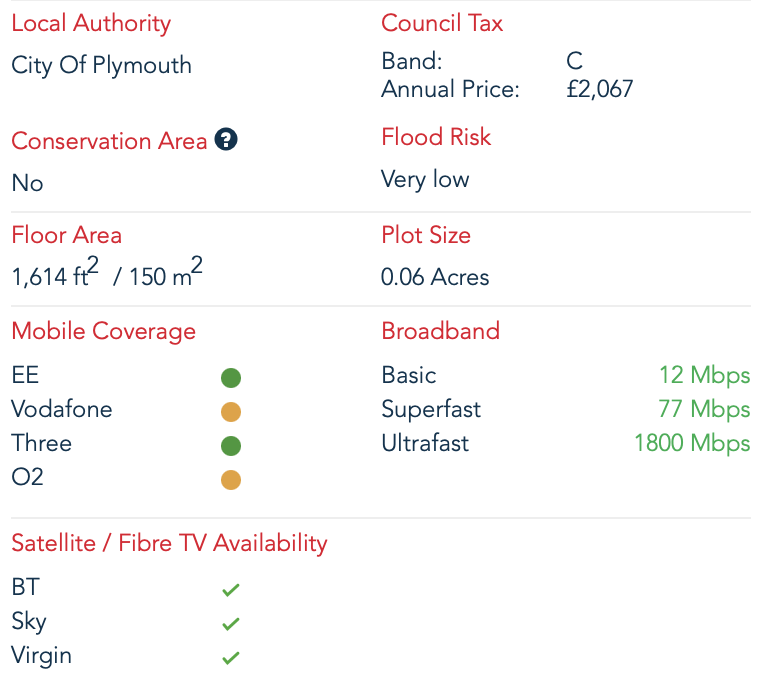Click the Virgin availability checkmark

tap(231, 658)
